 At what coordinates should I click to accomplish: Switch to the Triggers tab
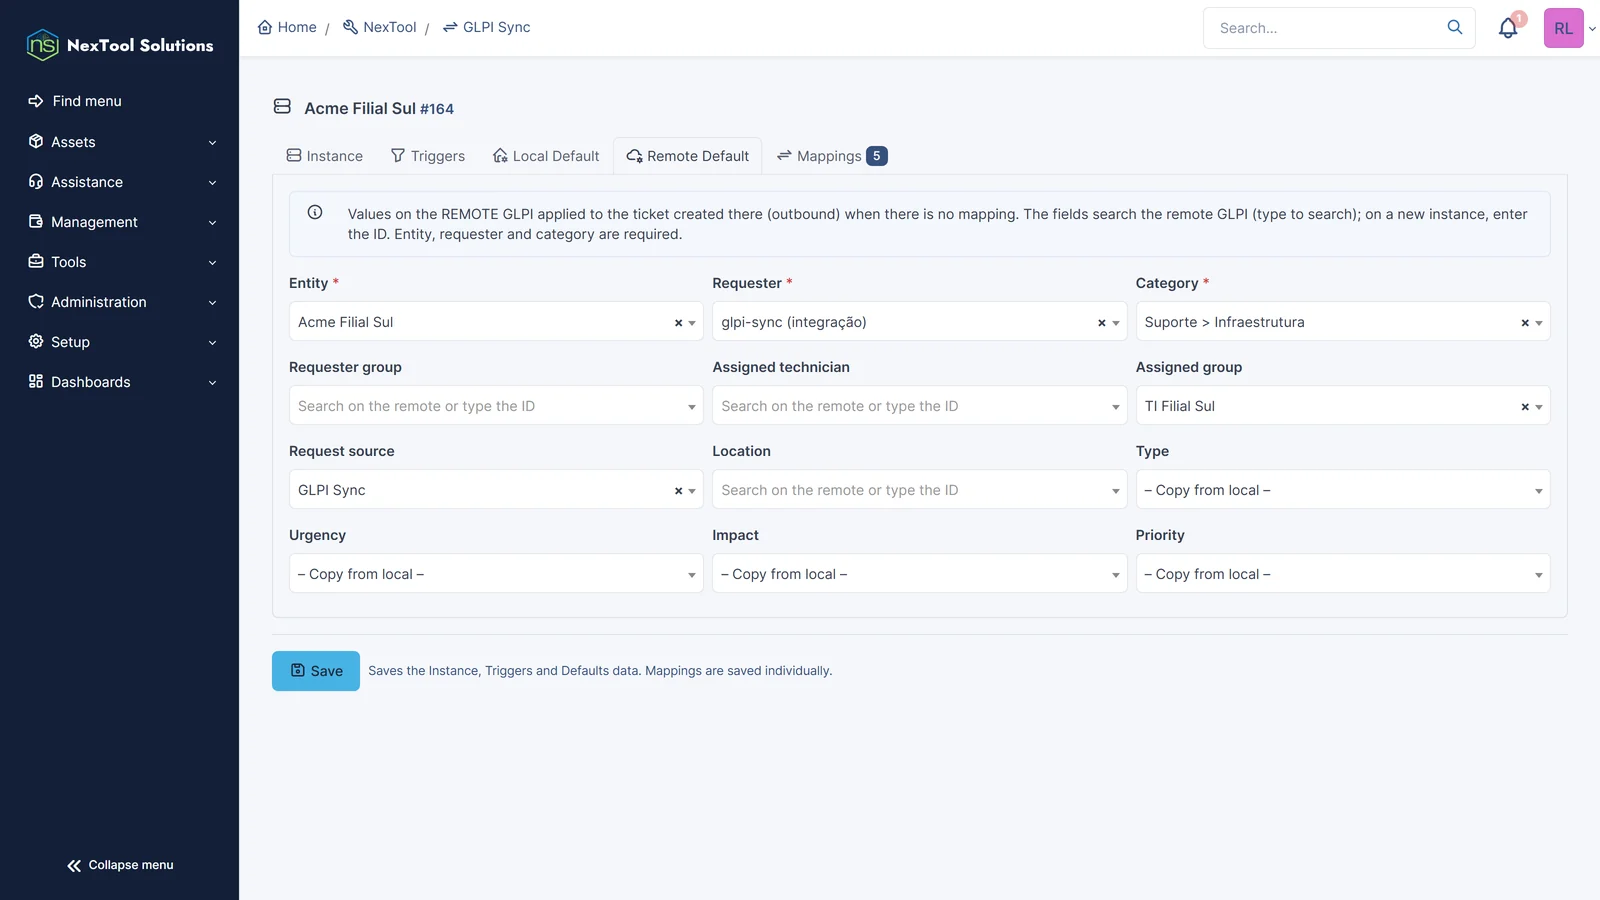coord(428,156)
